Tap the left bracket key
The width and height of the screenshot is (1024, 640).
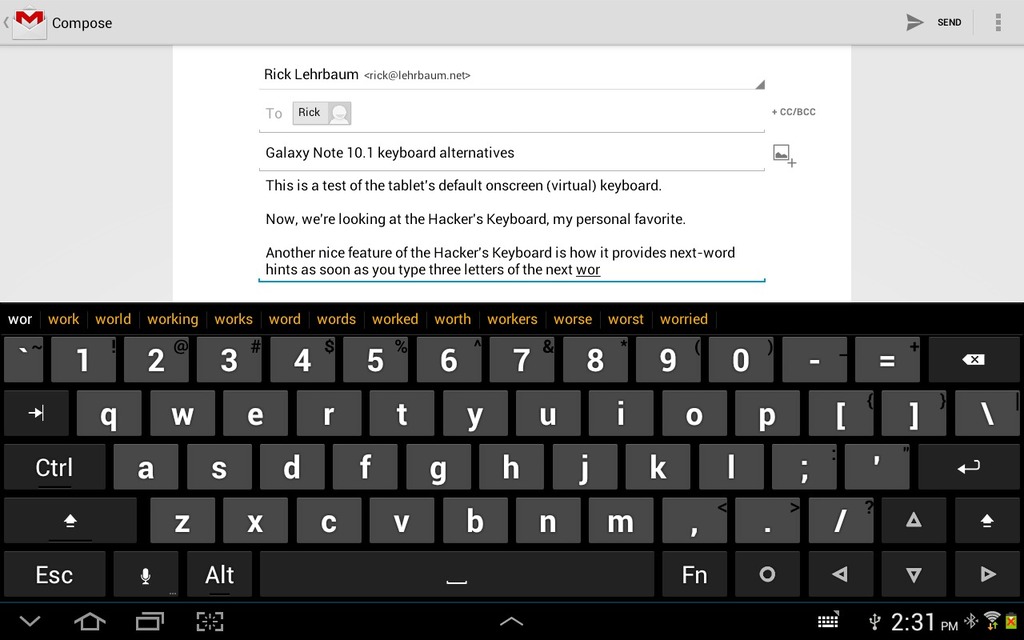click(840, 413)
